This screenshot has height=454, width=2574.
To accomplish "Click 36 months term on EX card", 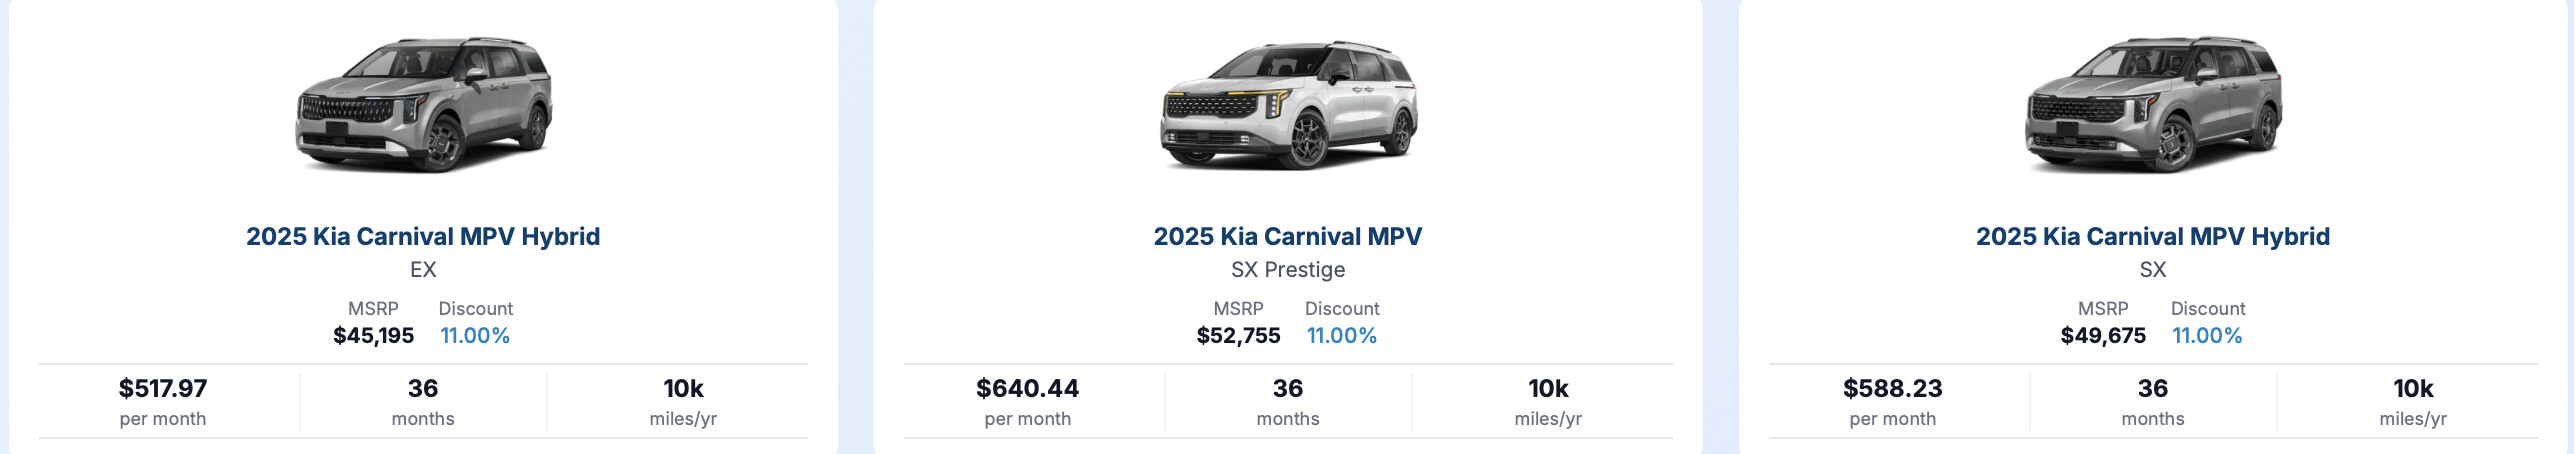I will pyautogui.click(x=423, y=401).
